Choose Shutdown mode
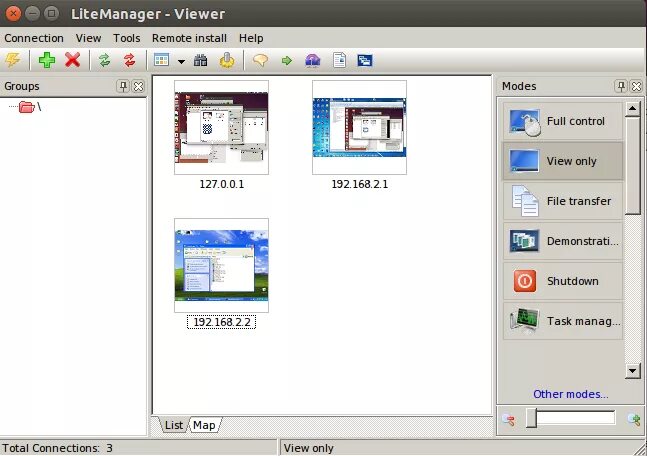Image resolution: width=647 pixels, height=456 pixels. tap(562, 281)
